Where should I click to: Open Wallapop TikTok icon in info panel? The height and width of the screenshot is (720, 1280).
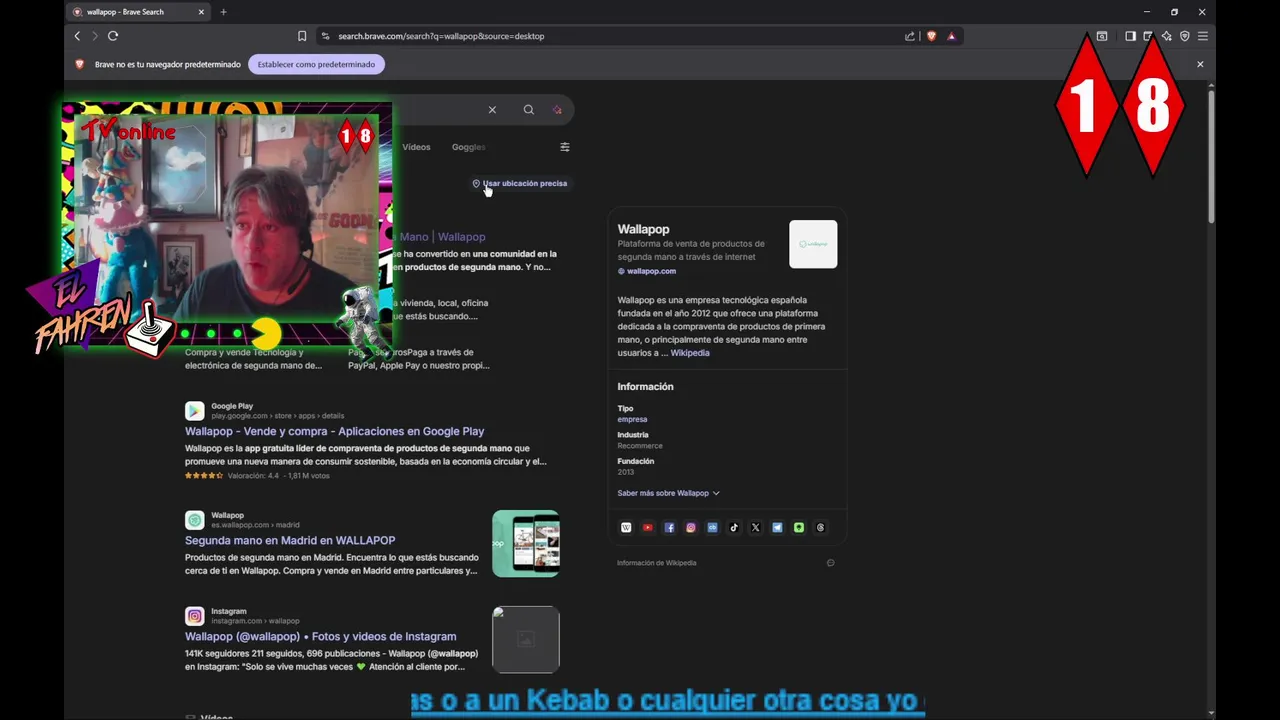click(x=734, y=528)
